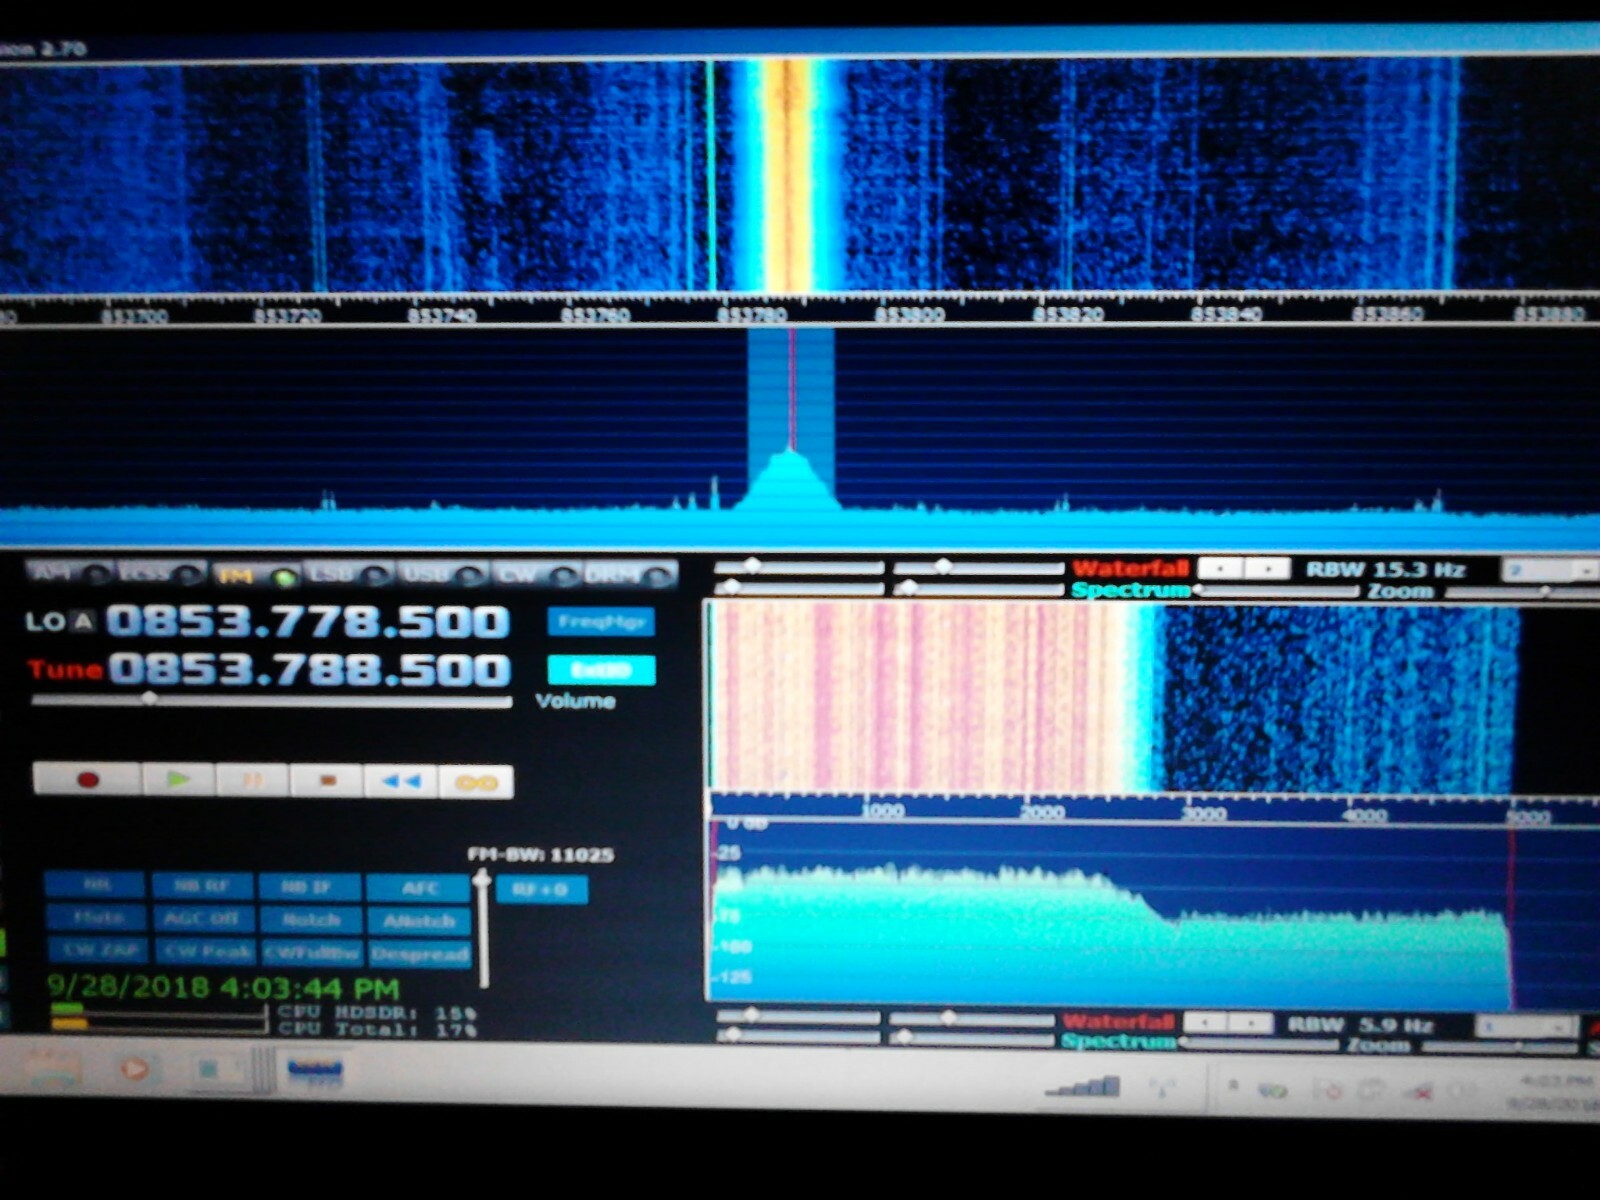Pause playback using the Pause icon

pyautogui.click(x=254, y=780)
